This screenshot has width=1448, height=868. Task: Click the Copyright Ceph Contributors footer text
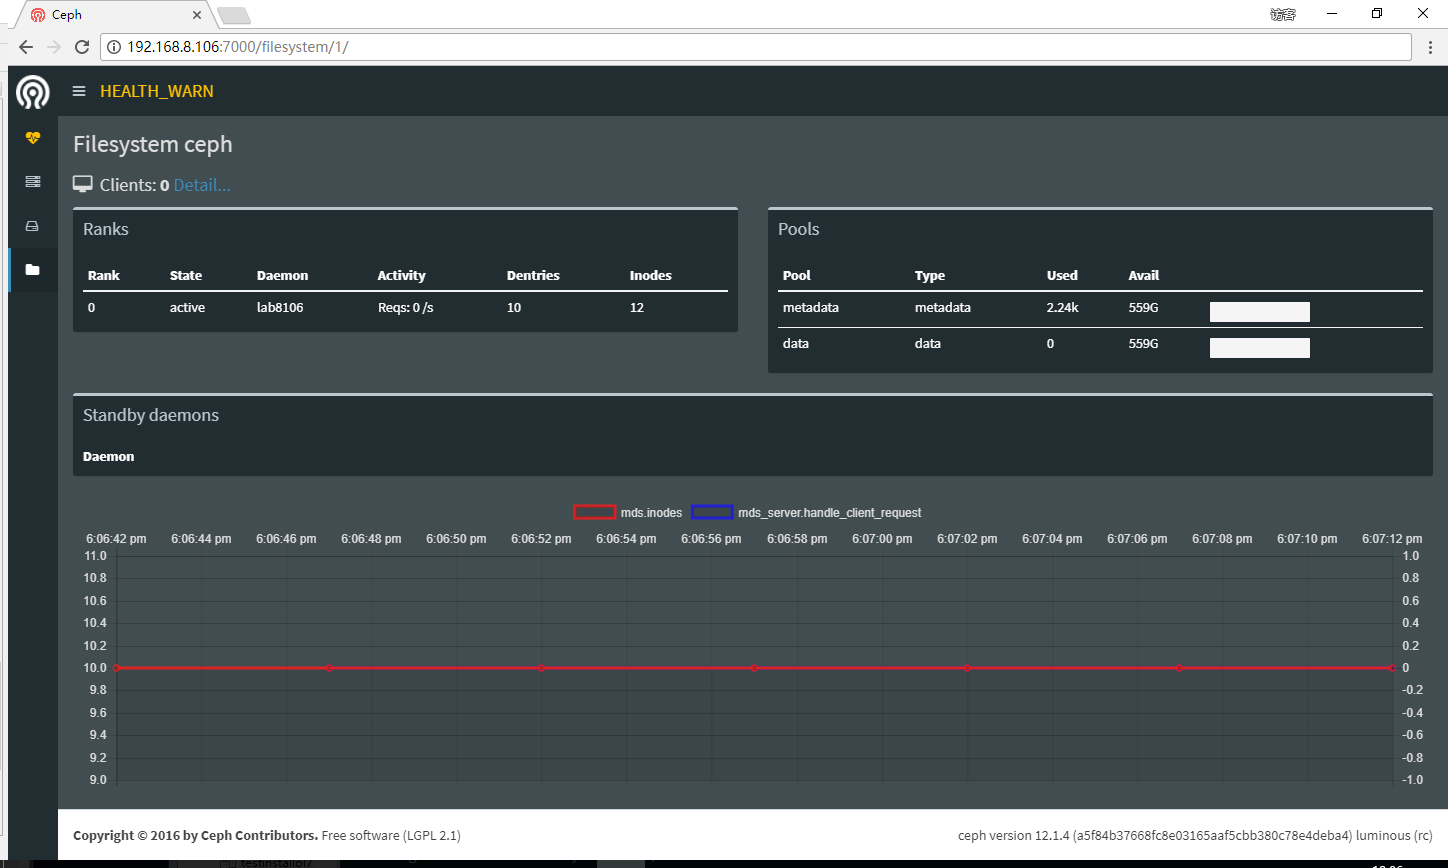(196, 835)
